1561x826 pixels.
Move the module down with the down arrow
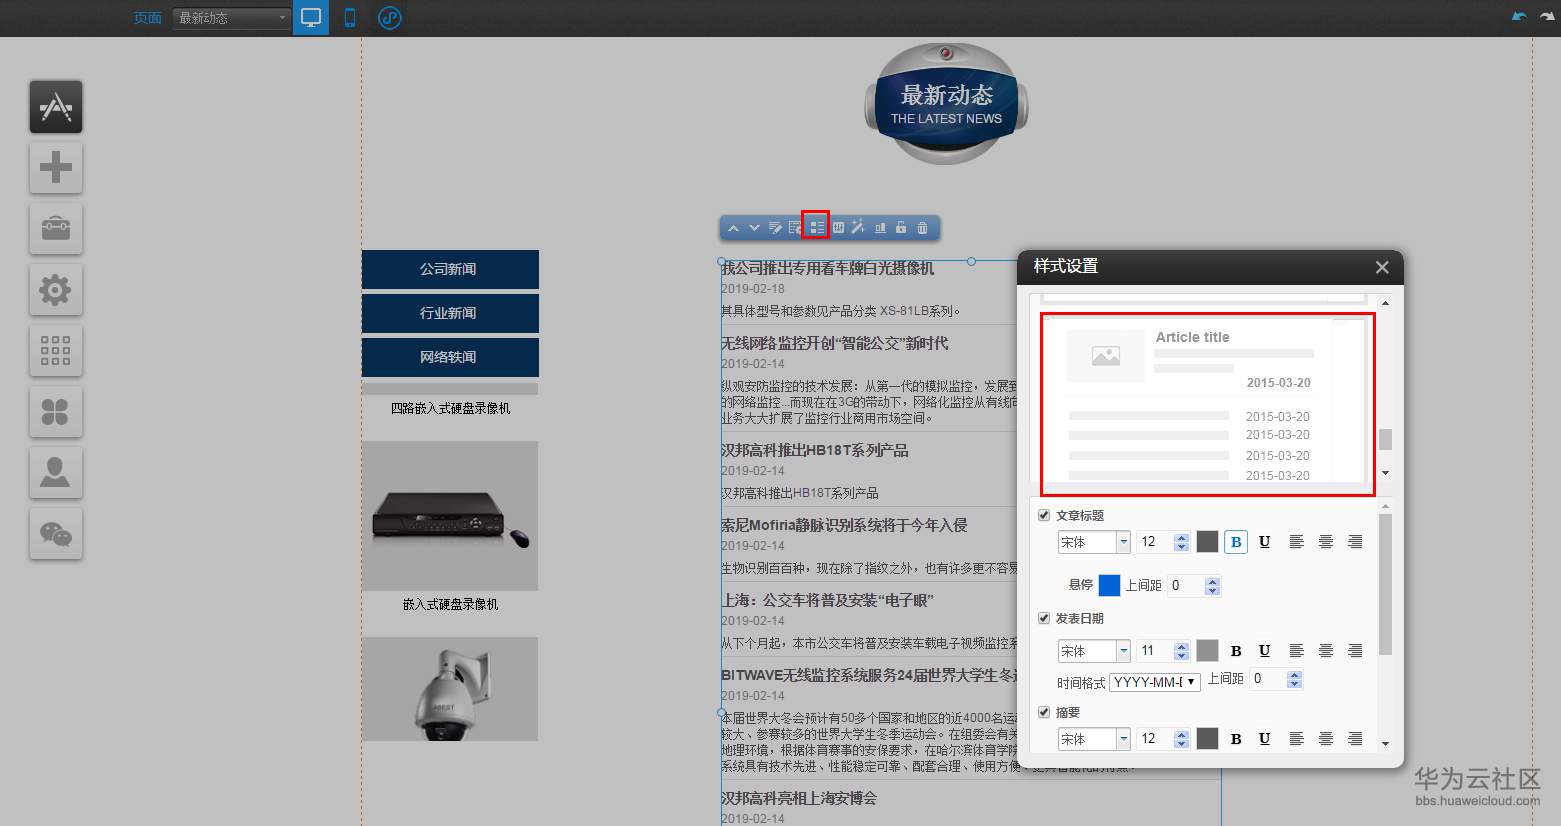pyautogui.click(x=754, y=228)
